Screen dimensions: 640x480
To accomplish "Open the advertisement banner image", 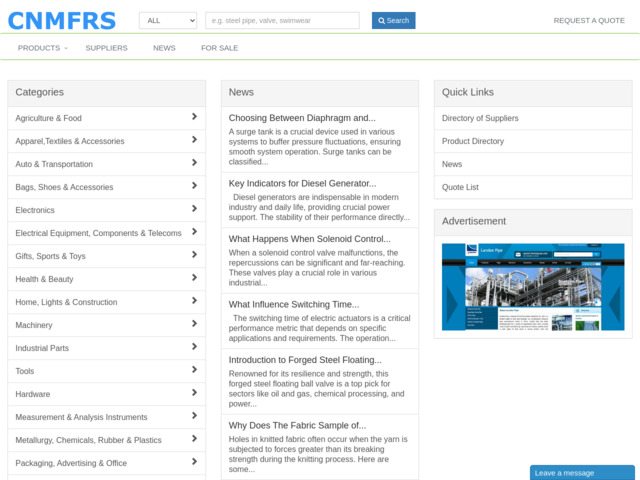I will click(533, 287).
